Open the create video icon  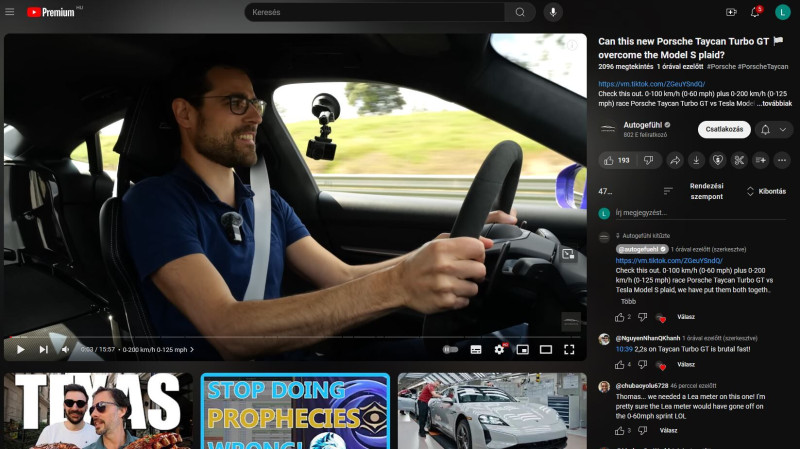(731, 12)
